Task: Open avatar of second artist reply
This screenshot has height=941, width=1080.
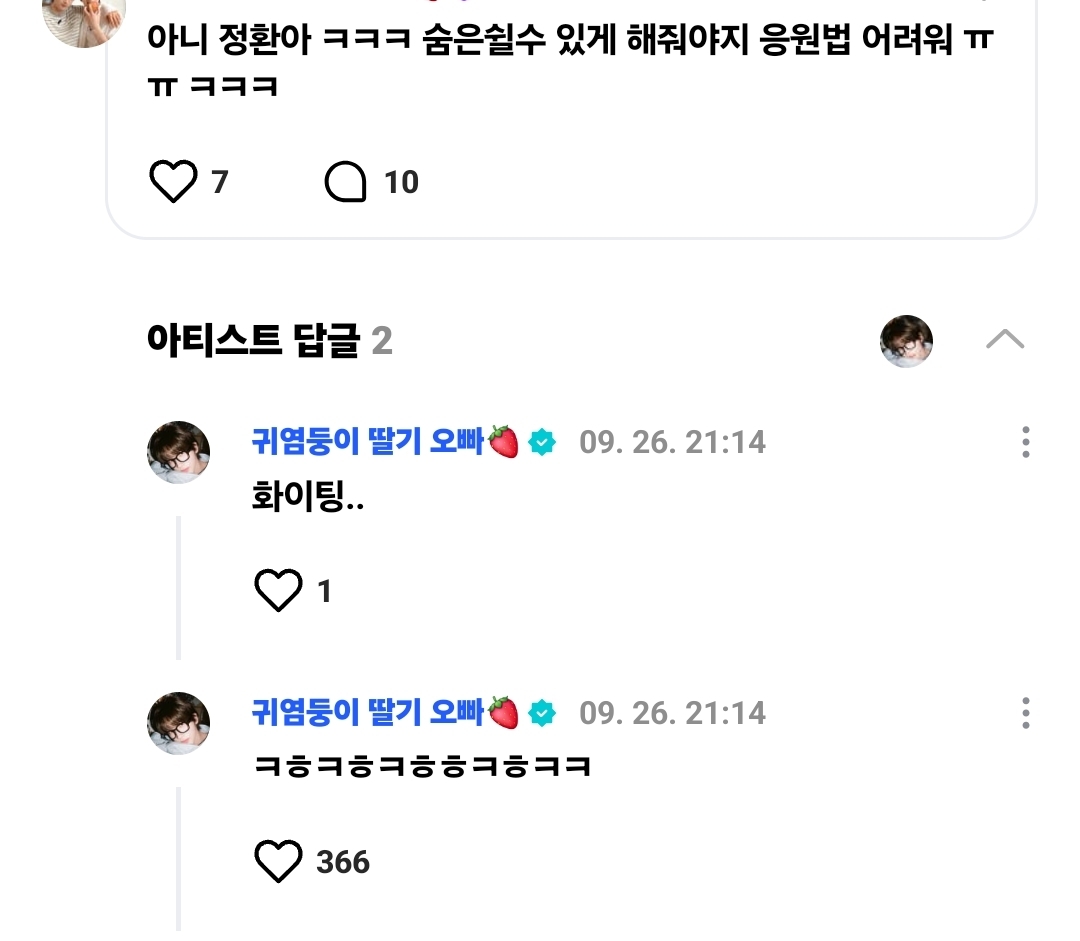Action: point(179,723)
